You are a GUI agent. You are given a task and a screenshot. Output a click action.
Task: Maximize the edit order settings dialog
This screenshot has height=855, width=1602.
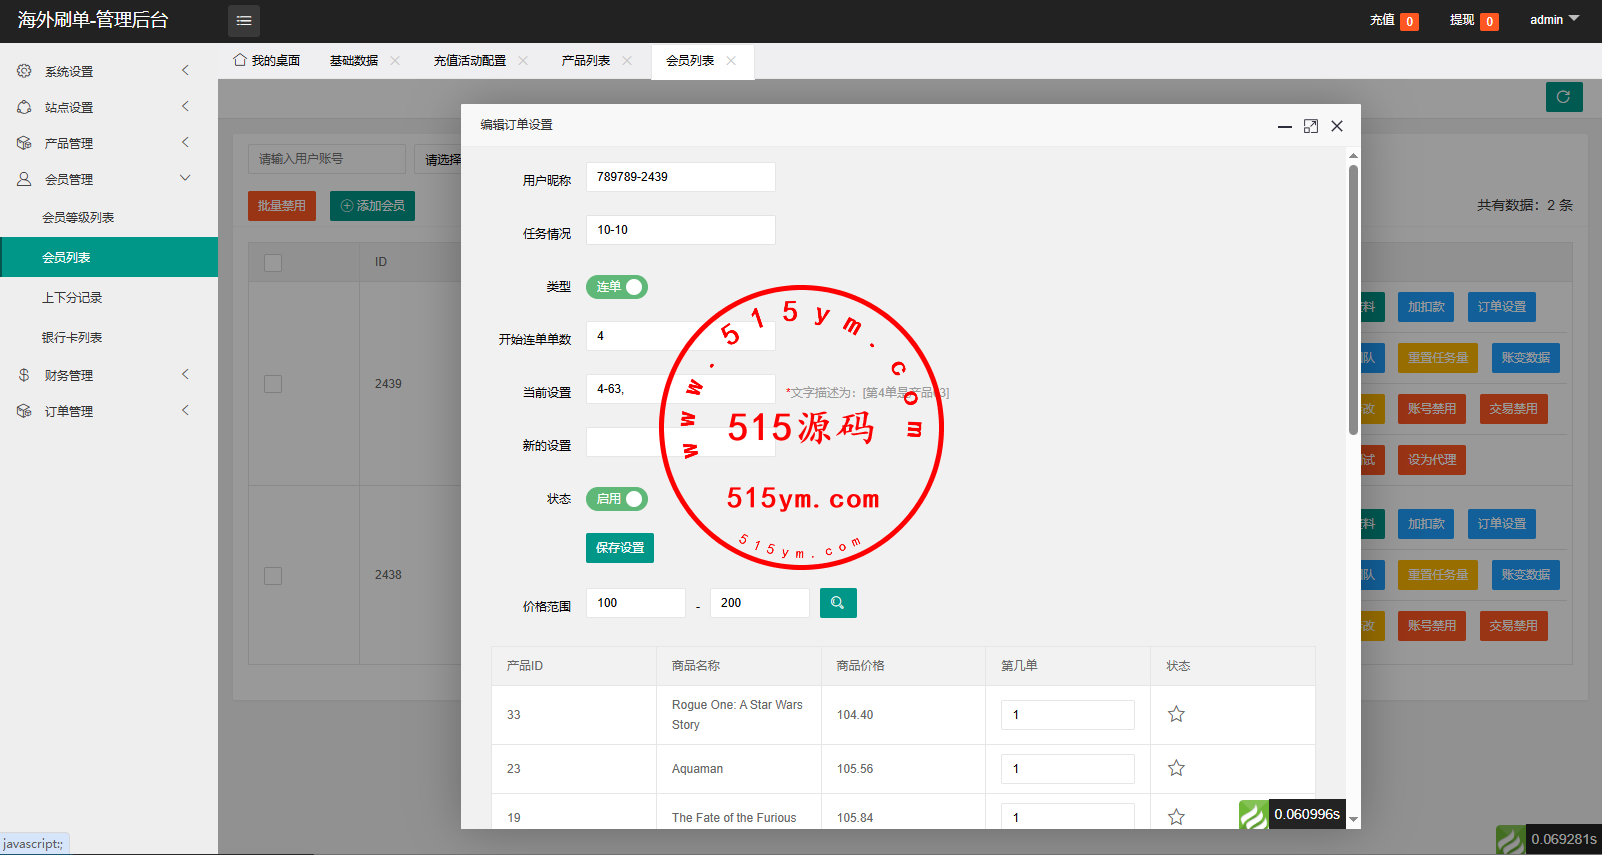[x=1311, y=126]
